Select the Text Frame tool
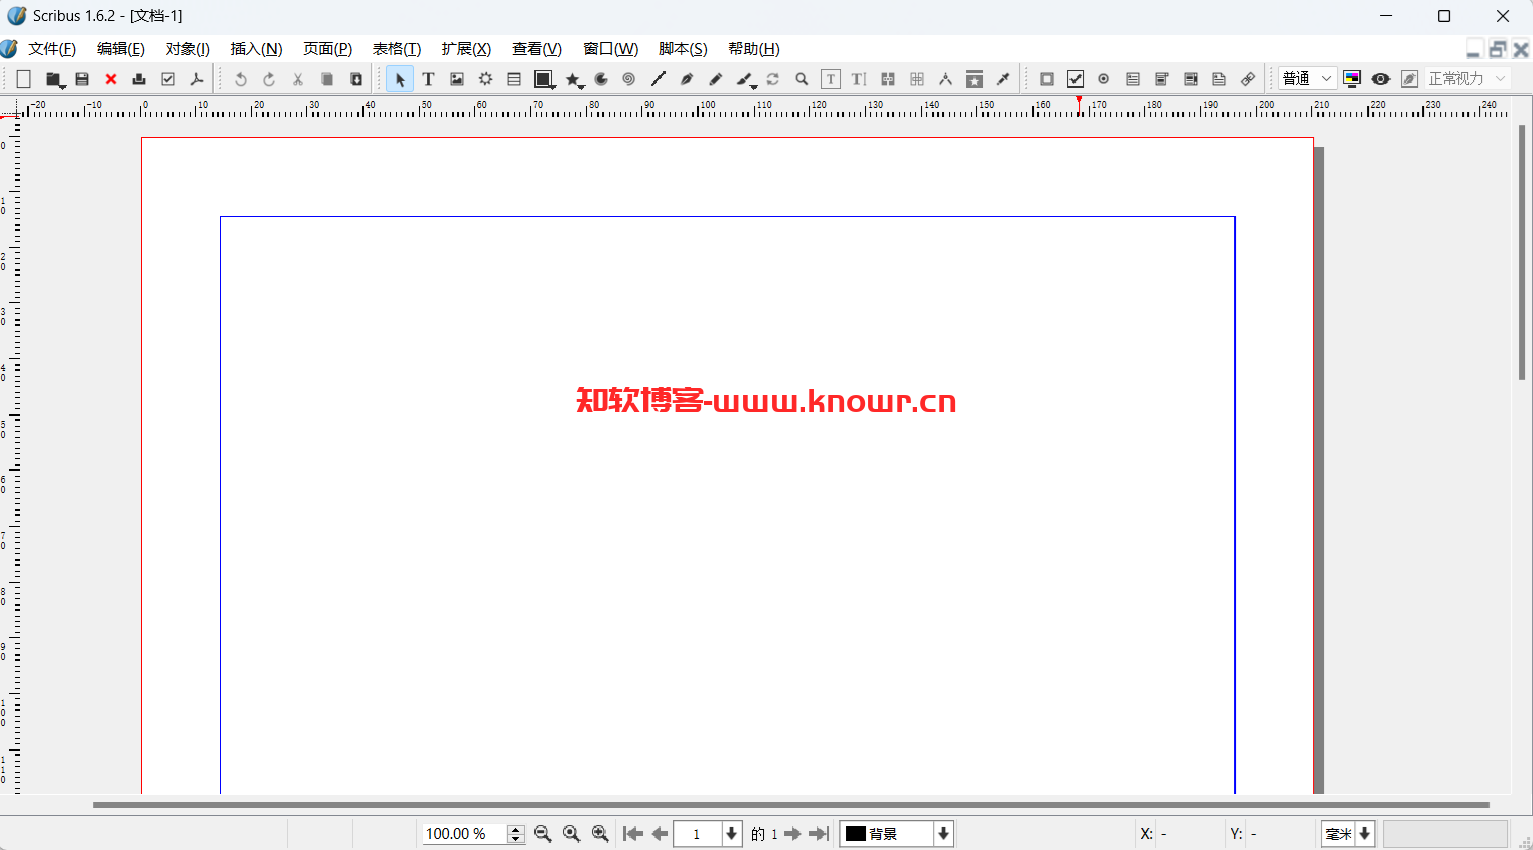Viewport: 1533px width, 850px height. [428, 79]
